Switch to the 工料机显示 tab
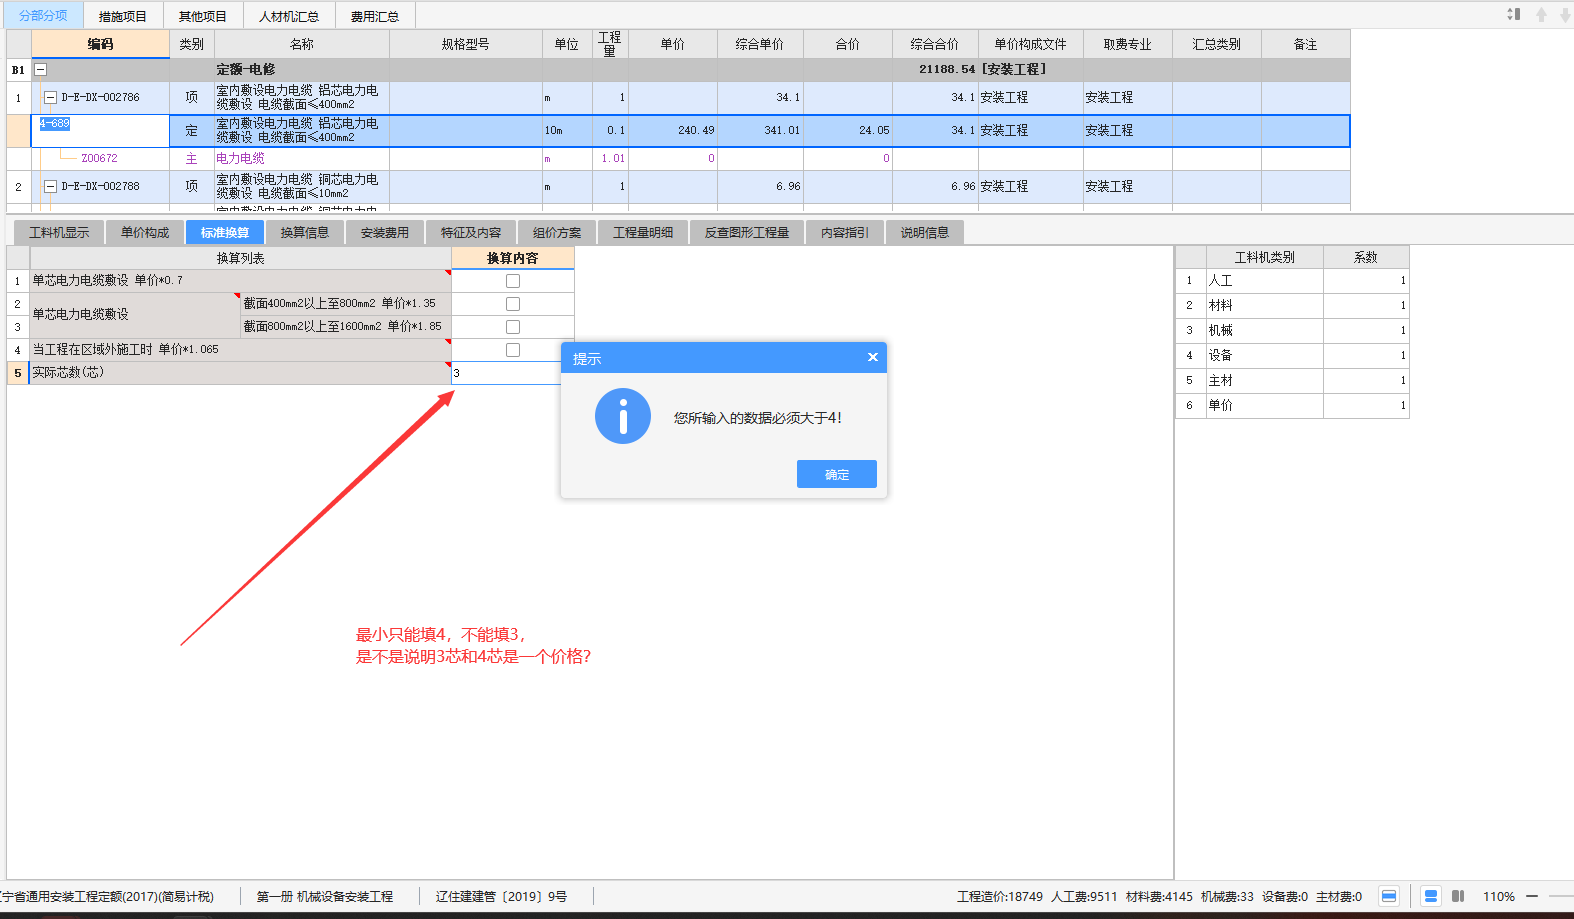Viewport: 1574px width, 919px height. (59, 232)
